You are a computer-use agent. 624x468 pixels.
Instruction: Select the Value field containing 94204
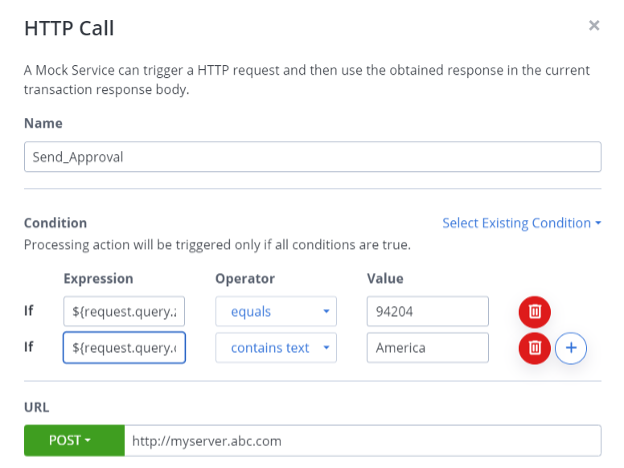427,311
